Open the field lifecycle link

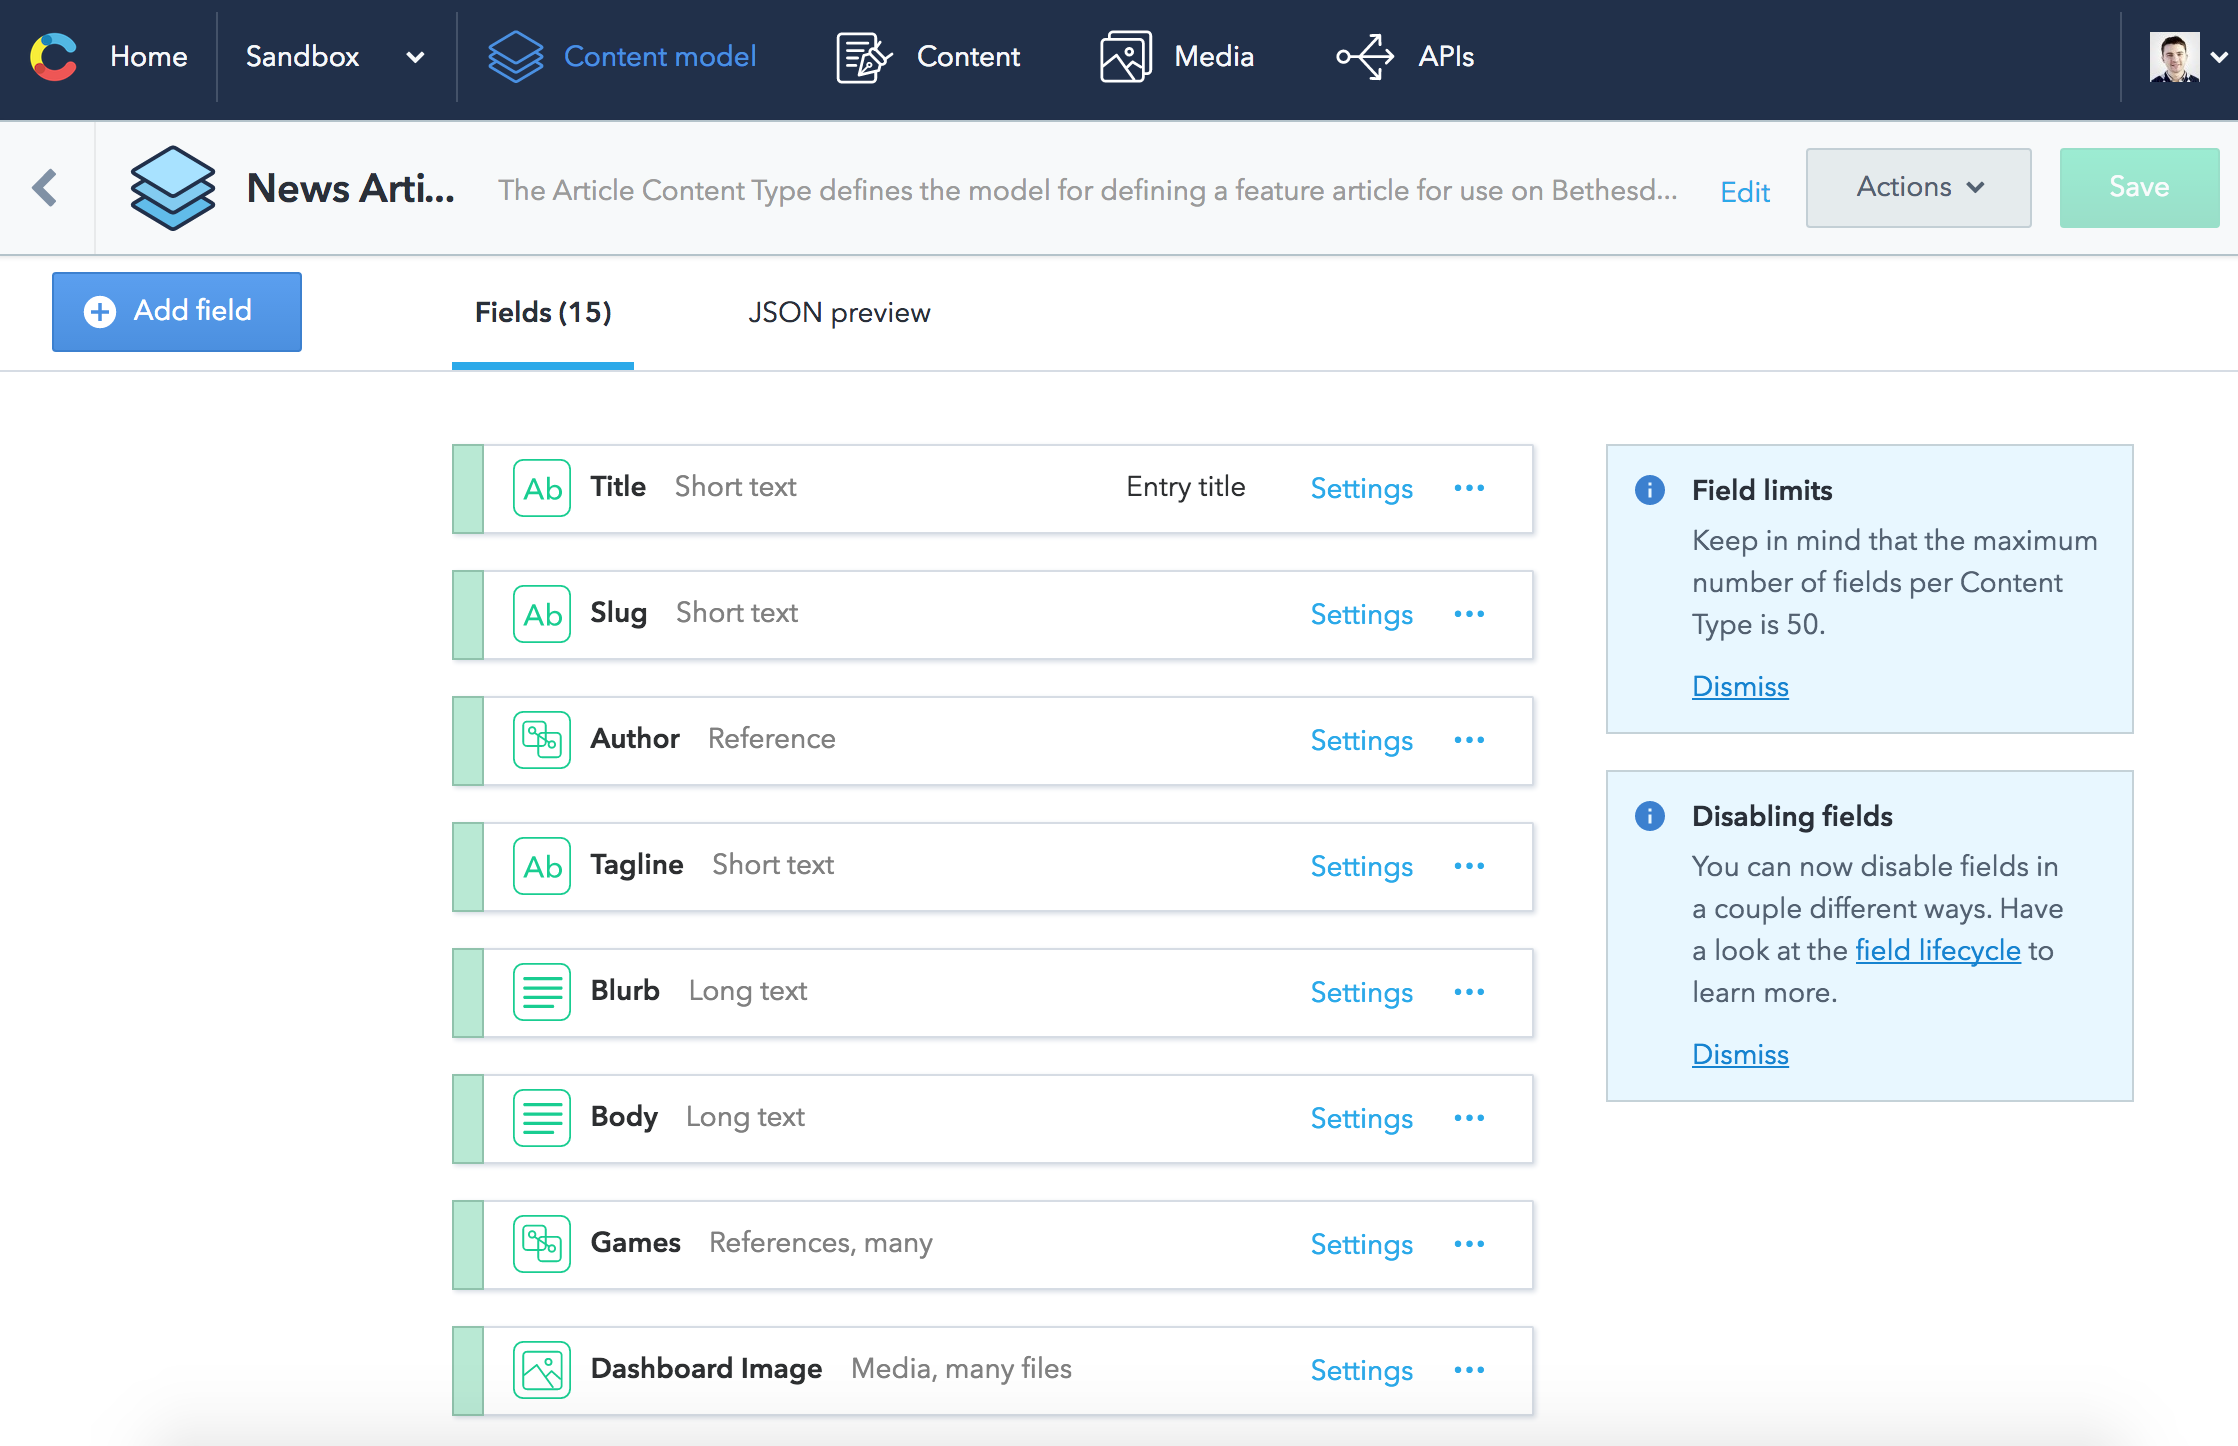(1938, 950)
